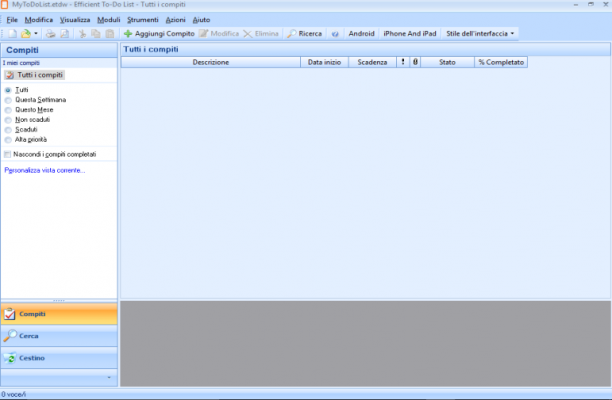
Task: Select the Questo Mese radio button
Action: coord(8,110)
